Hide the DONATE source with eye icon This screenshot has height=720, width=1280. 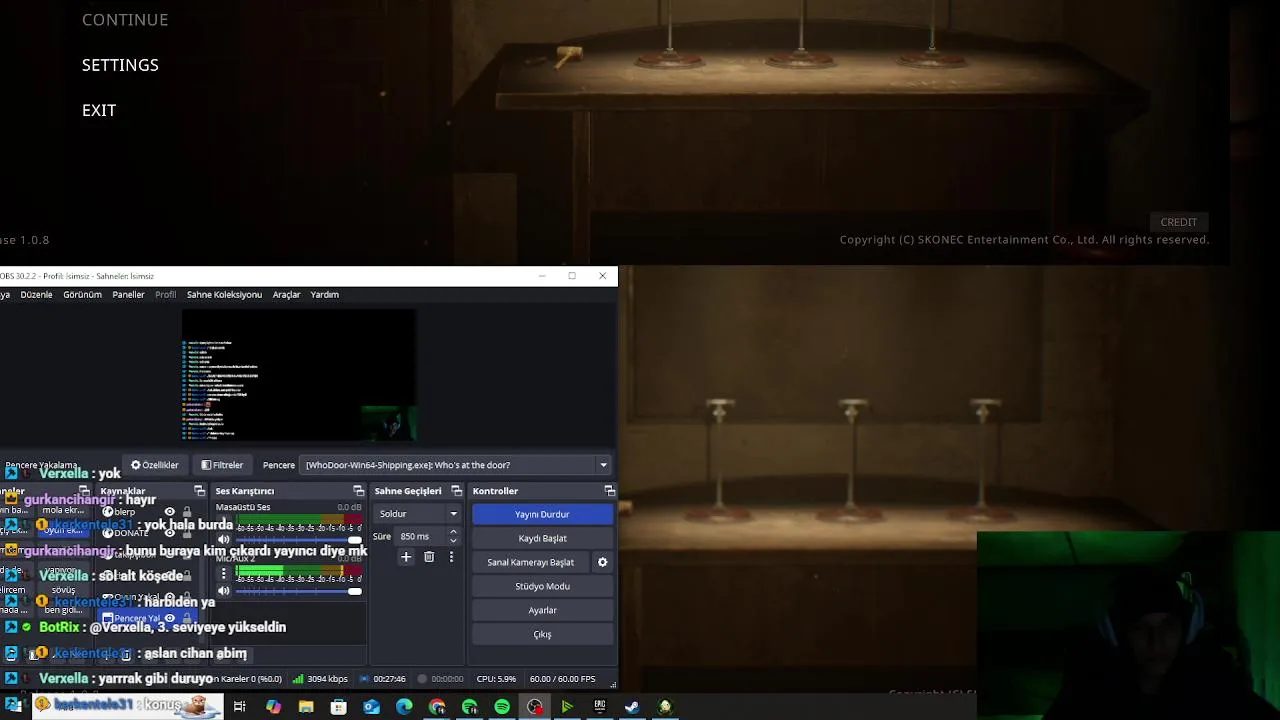coord(169,533)
